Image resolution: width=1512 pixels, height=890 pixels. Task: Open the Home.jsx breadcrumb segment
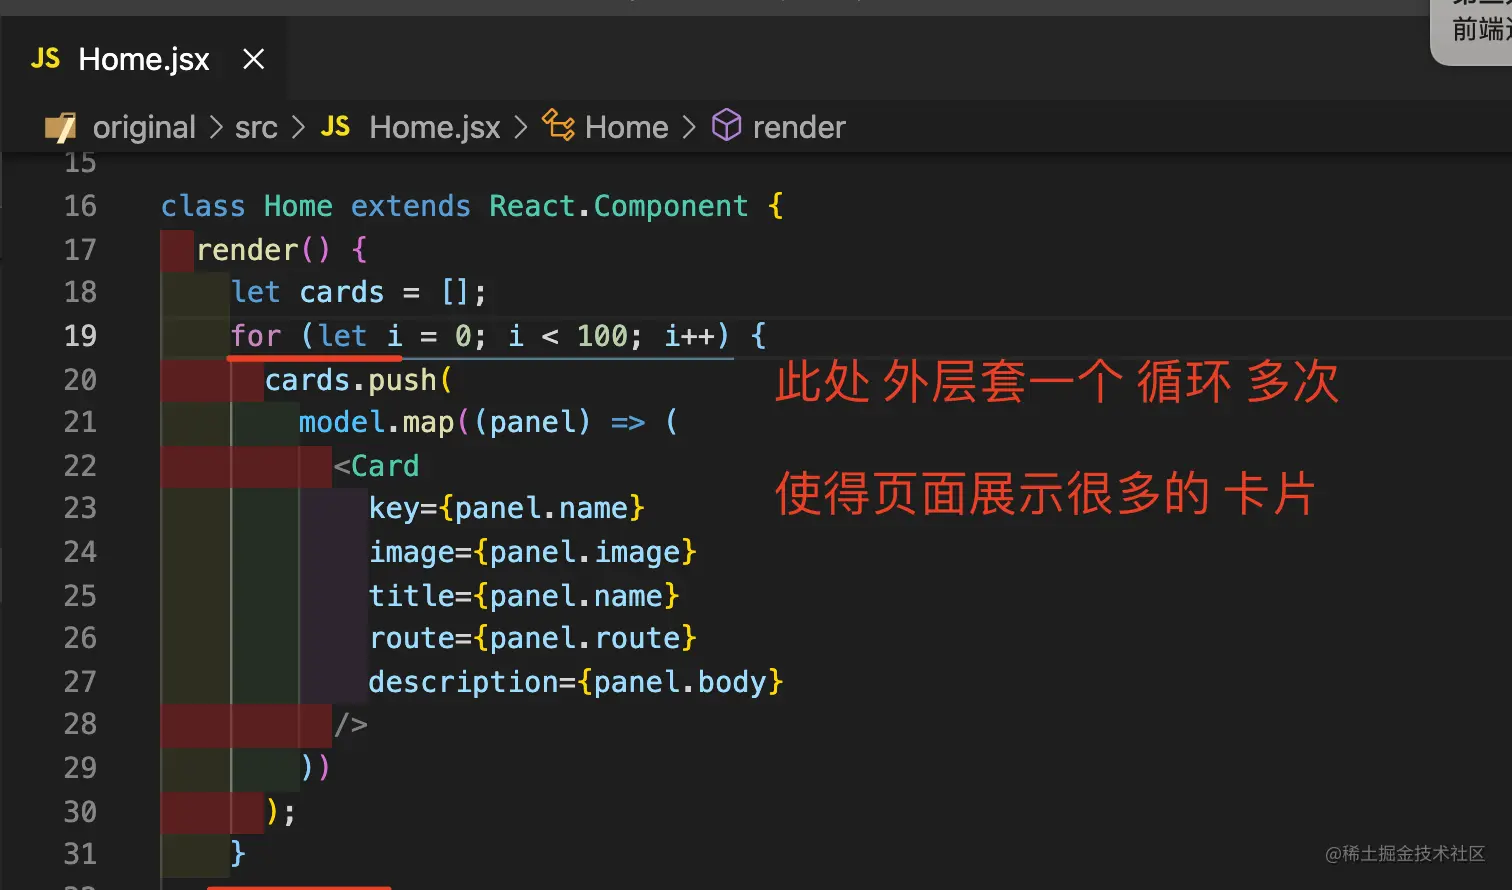click(x=434, y=127)
